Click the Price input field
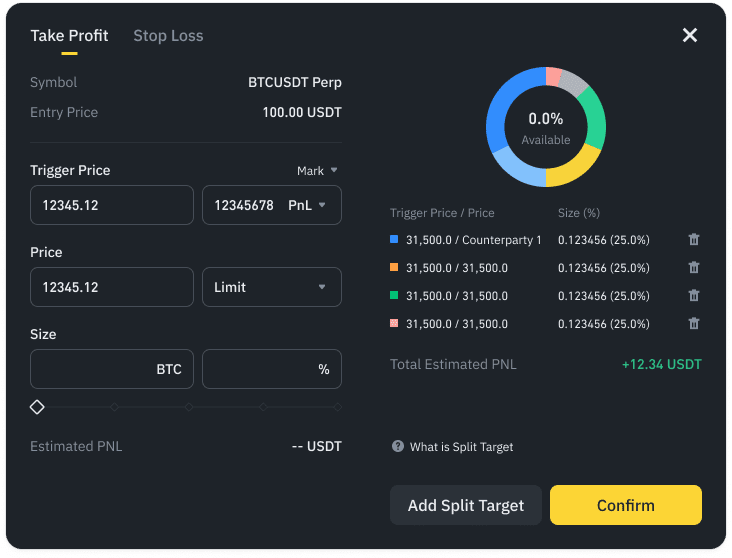 (112, 287)
